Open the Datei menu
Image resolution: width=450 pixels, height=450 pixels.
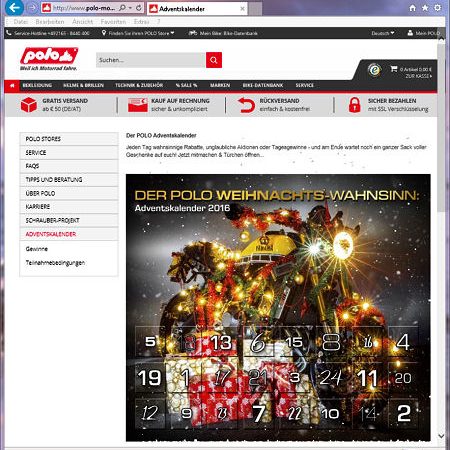click(21, 22)
